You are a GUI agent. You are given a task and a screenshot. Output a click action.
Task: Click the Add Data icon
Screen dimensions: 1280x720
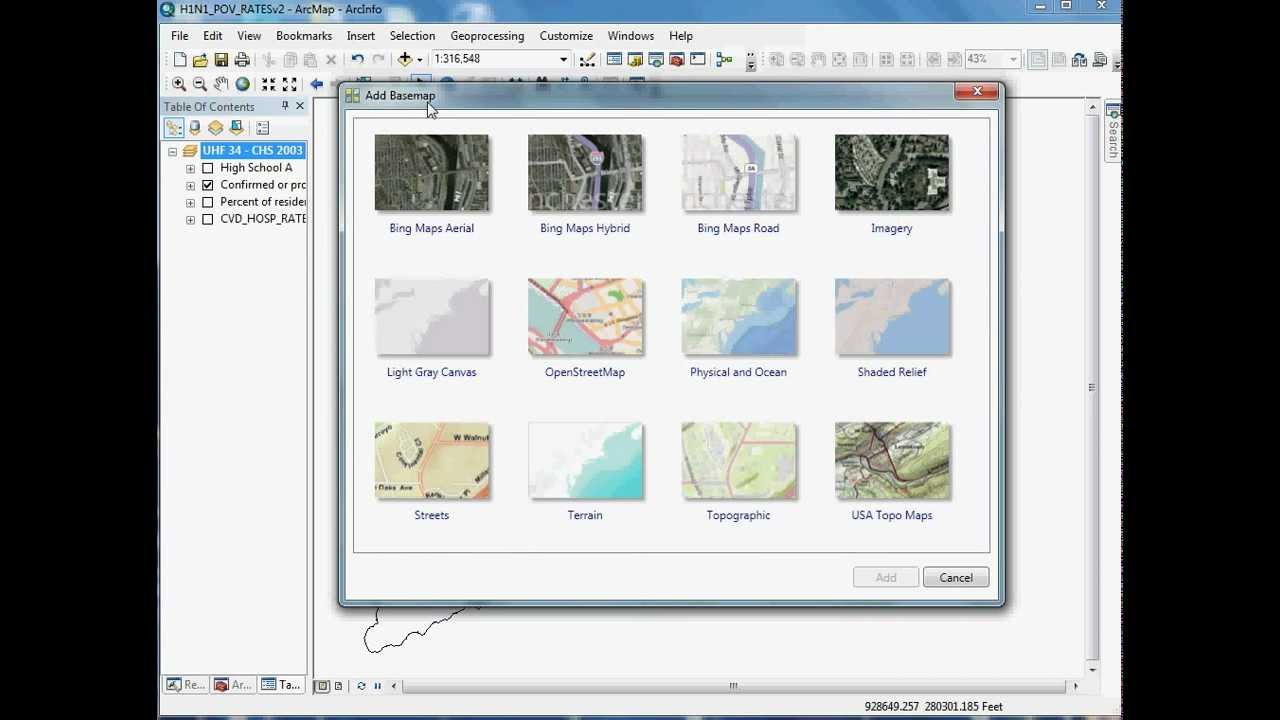[x=405, y=60]
